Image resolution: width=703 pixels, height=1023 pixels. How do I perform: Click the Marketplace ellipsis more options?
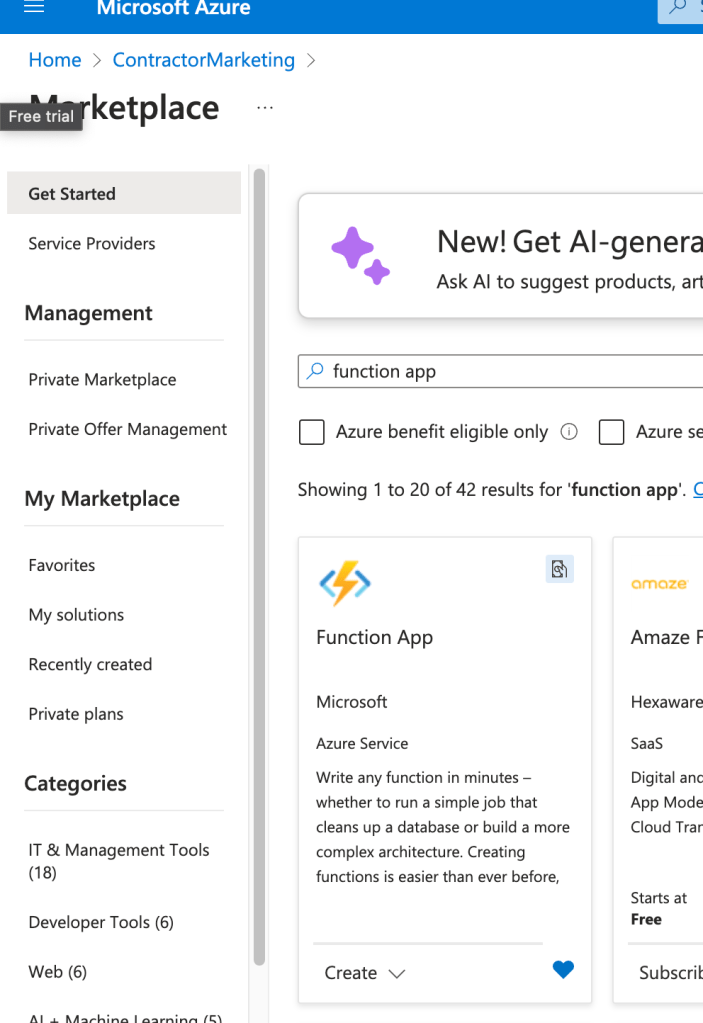point(265,108)
